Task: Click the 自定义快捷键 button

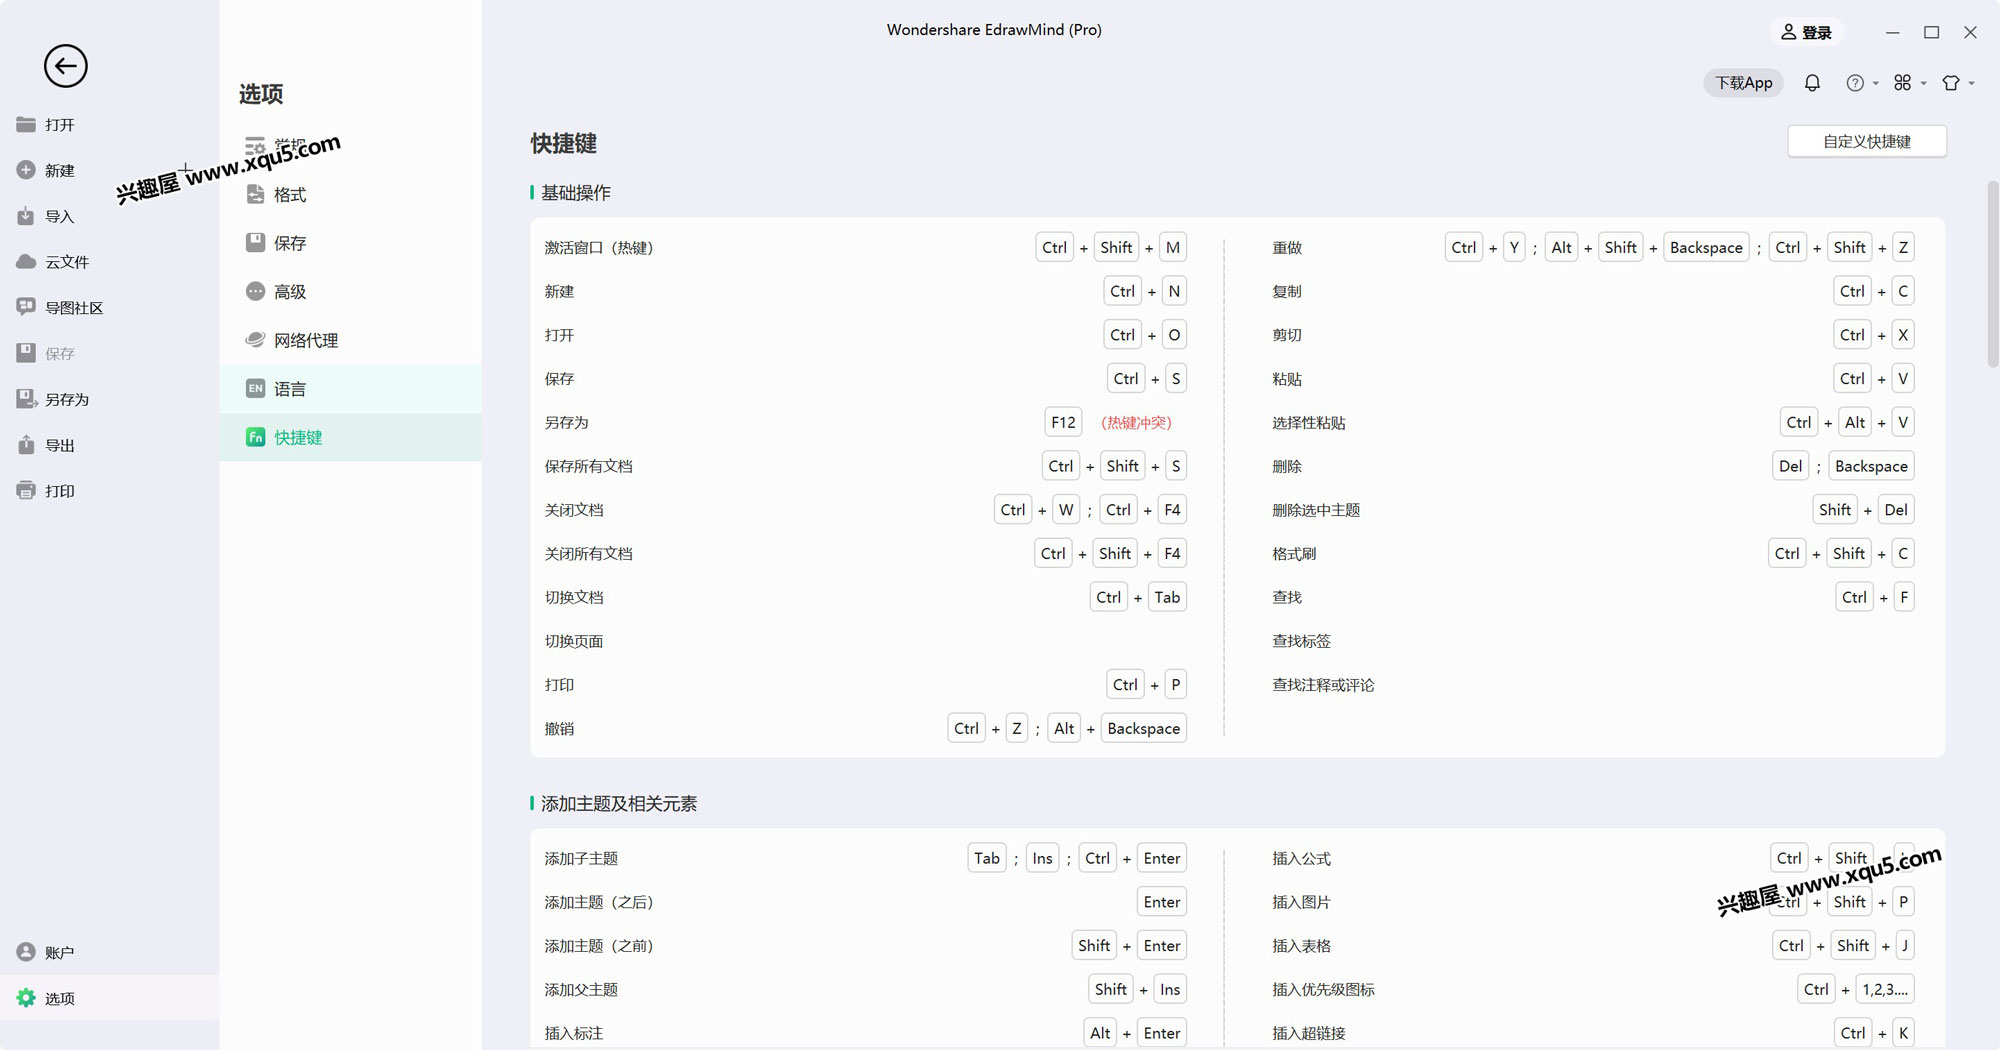Action: click(x=1867, y=141)
